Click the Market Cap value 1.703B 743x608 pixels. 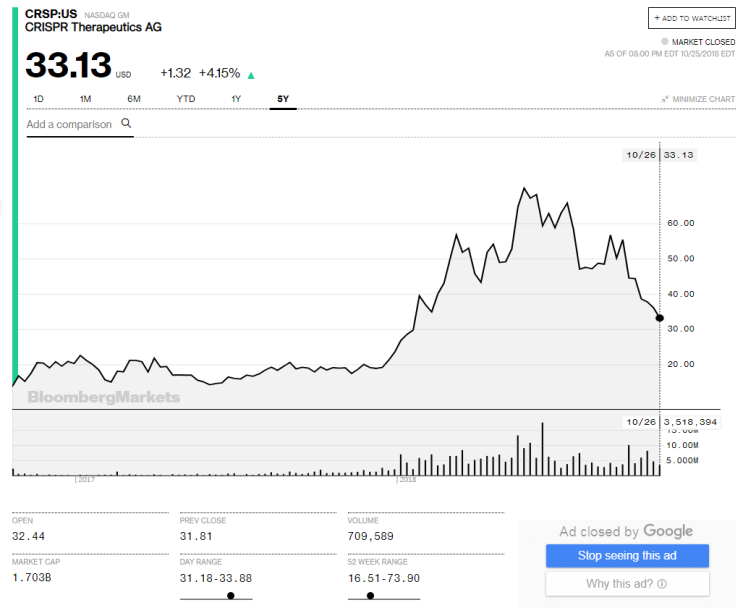[32, 578]
